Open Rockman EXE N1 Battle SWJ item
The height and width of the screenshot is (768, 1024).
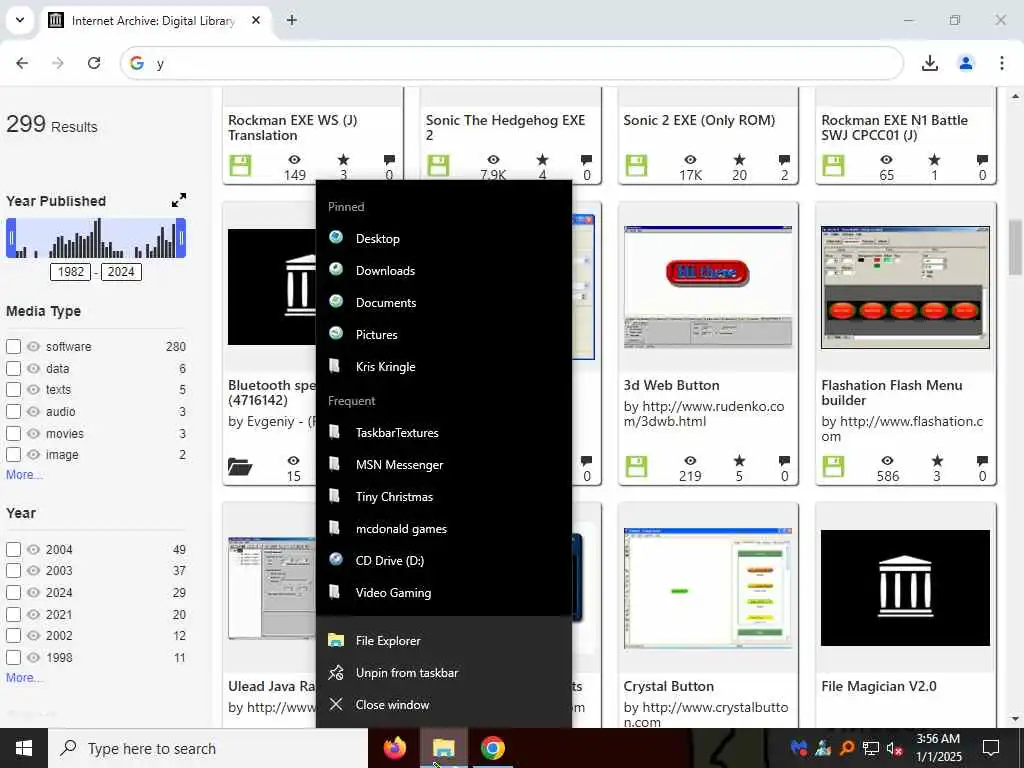click(x=894, y=127)
